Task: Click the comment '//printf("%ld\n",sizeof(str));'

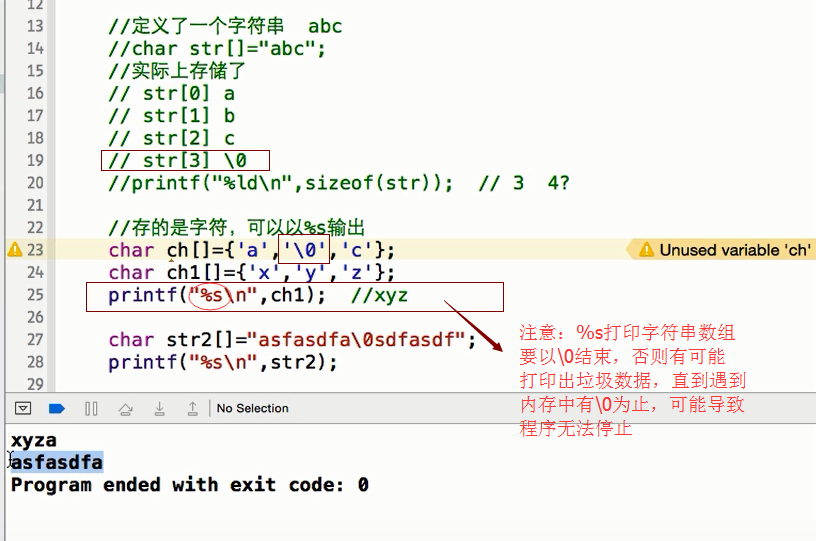Action: (280, 183)
